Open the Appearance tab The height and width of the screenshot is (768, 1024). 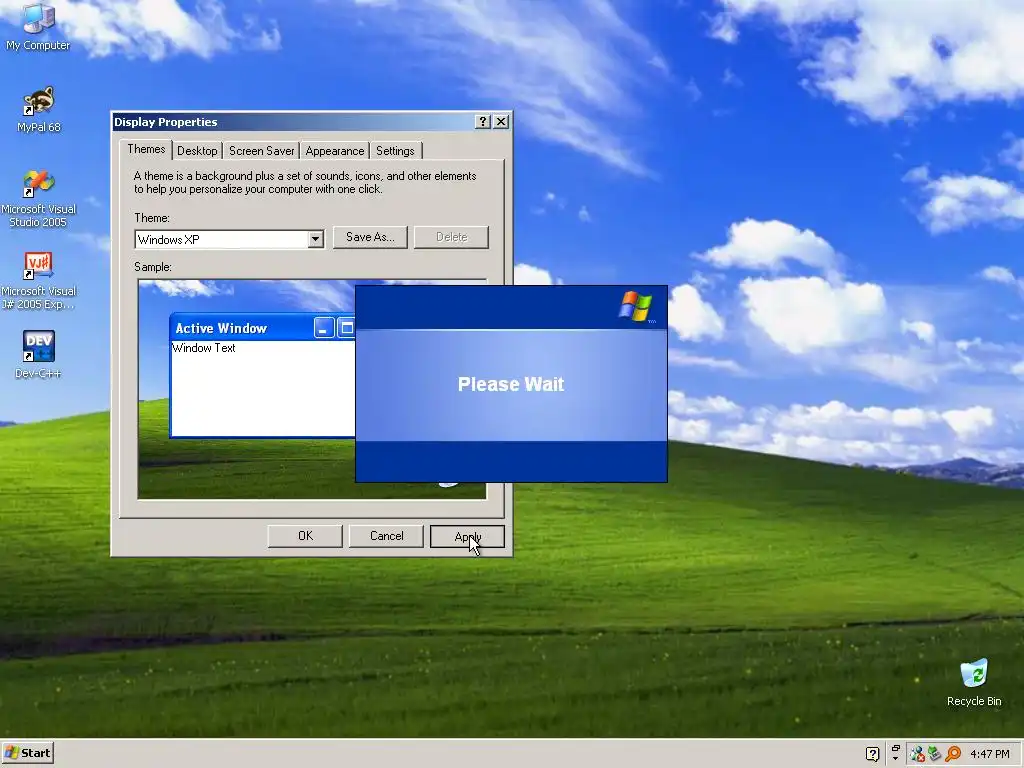tap(334, 151)
